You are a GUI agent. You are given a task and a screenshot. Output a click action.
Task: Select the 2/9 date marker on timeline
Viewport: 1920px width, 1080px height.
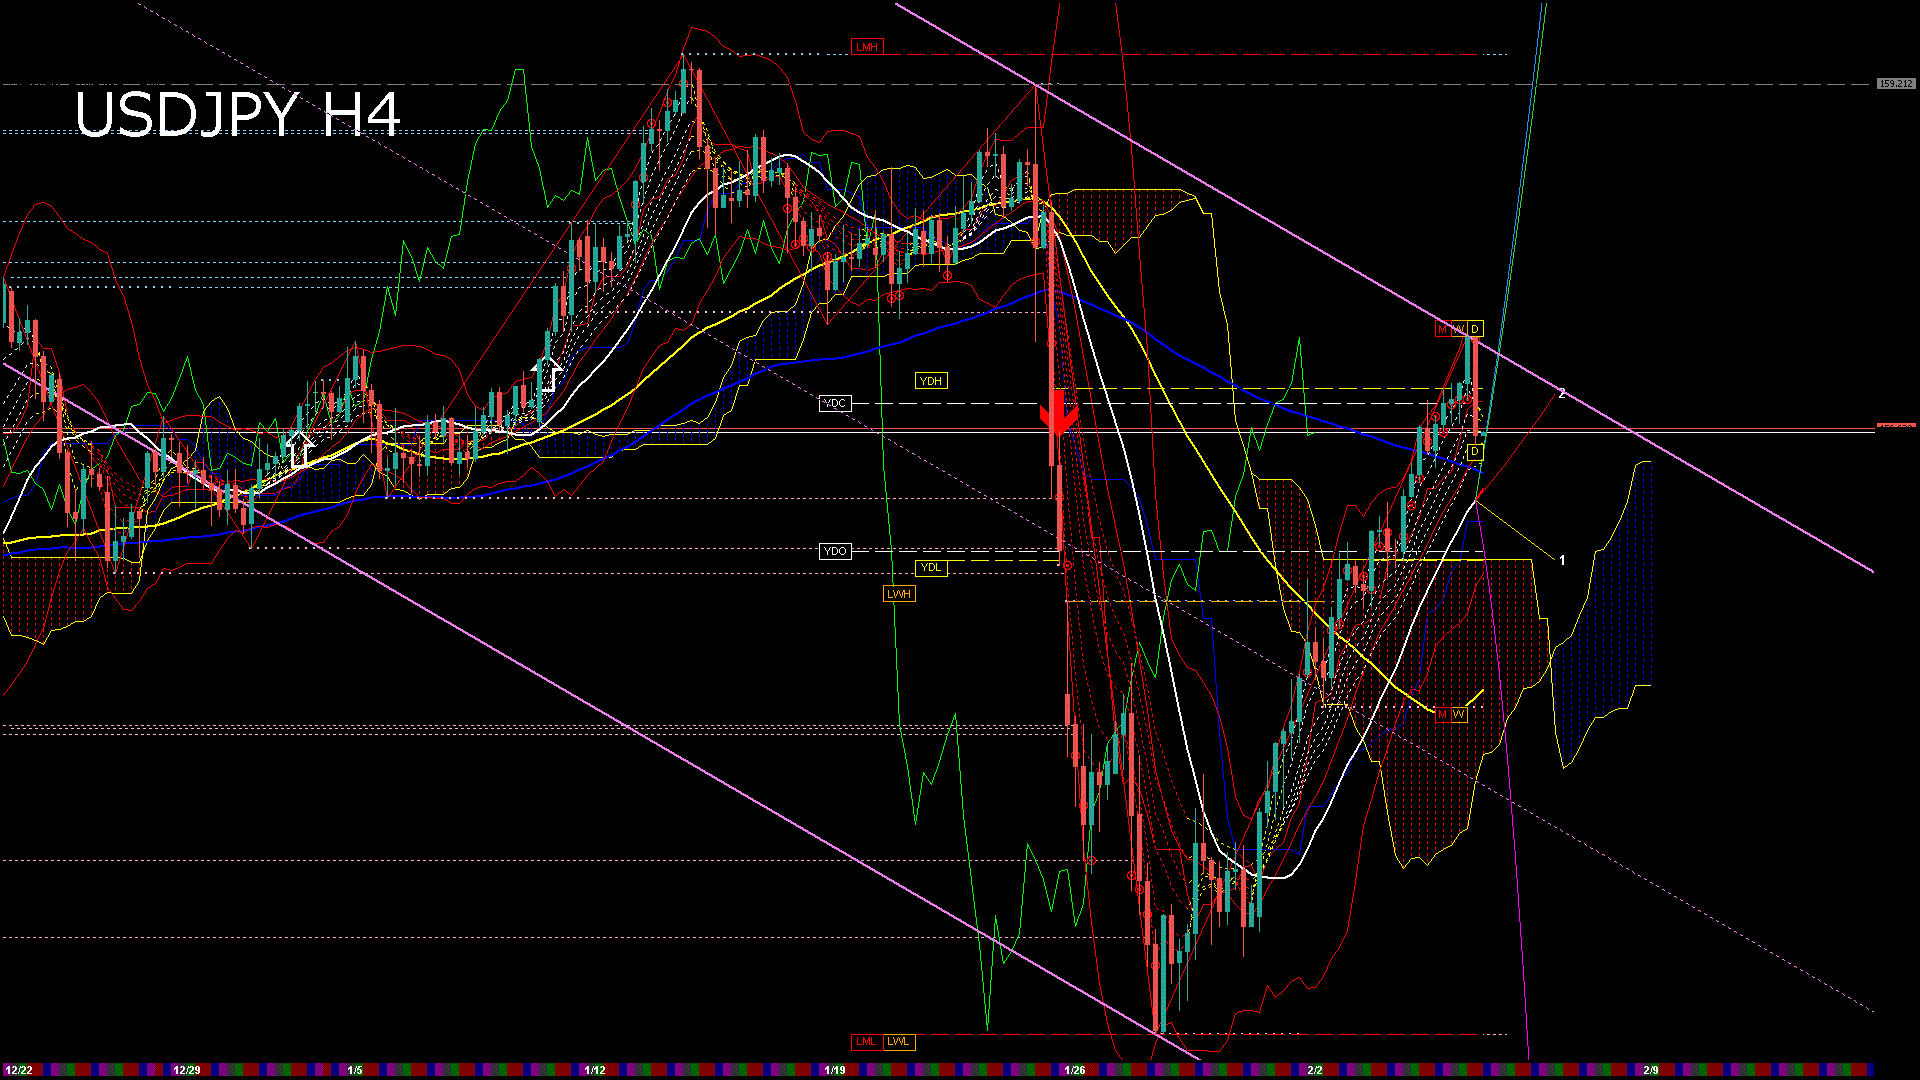point(1651,1070)
